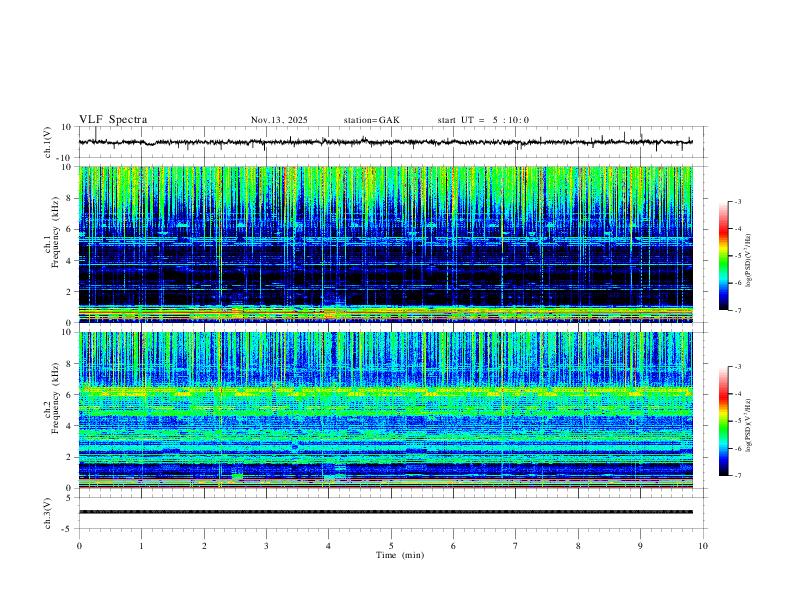Click the 'station=GAK' label
This screenshot has width=792, height=612.
point(372,120)
